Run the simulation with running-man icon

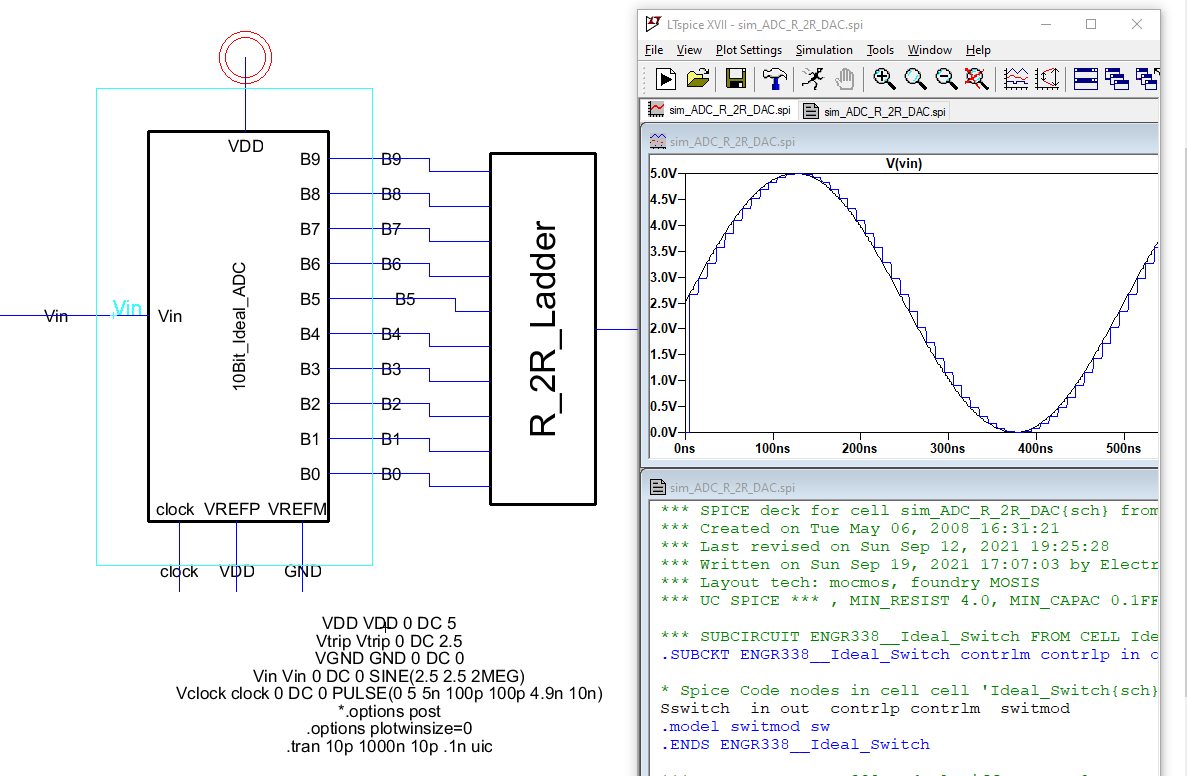tap(813, 79)
